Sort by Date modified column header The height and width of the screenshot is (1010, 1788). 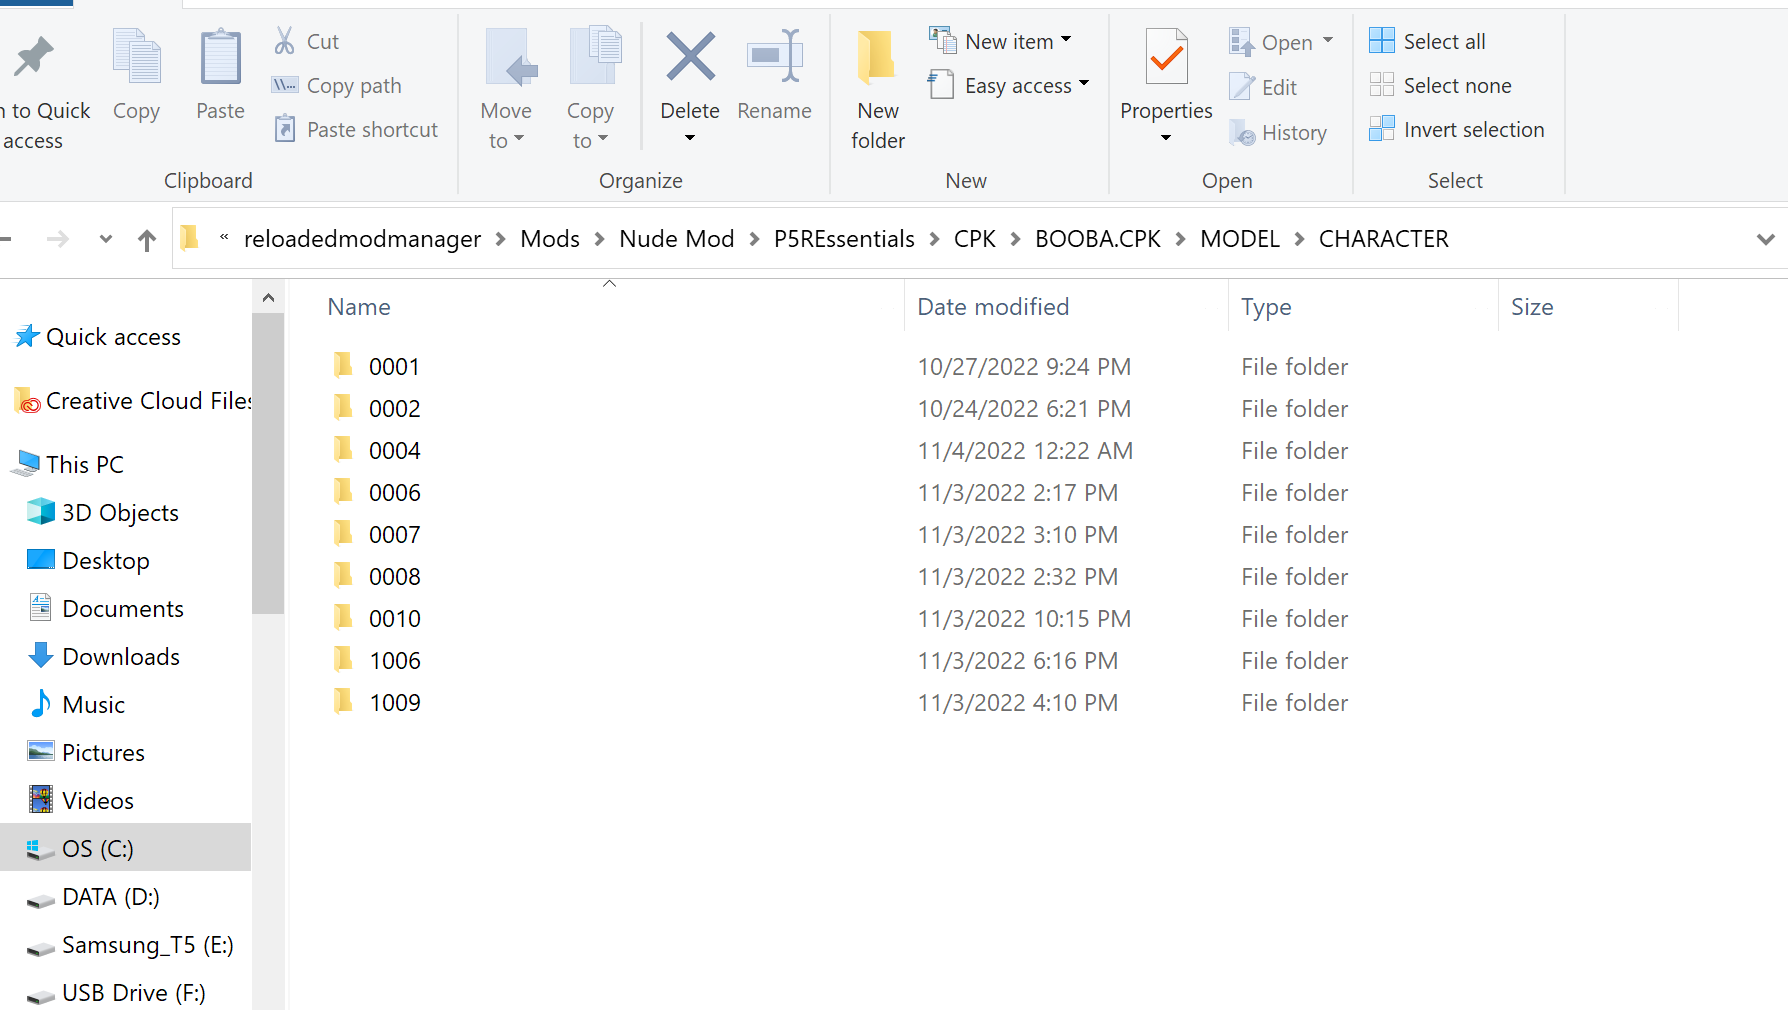(x=993, y=307)
